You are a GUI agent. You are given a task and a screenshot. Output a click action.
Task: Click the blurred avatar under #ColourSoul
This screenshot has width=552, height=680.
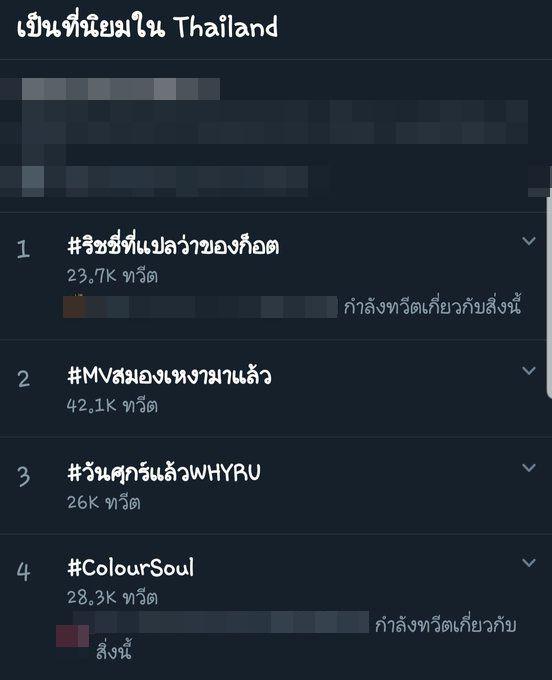[x=72, y=635]
